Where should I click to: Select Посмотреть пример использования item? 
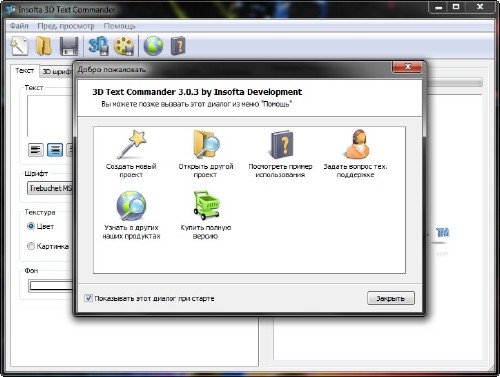click(x=280, y=154)
